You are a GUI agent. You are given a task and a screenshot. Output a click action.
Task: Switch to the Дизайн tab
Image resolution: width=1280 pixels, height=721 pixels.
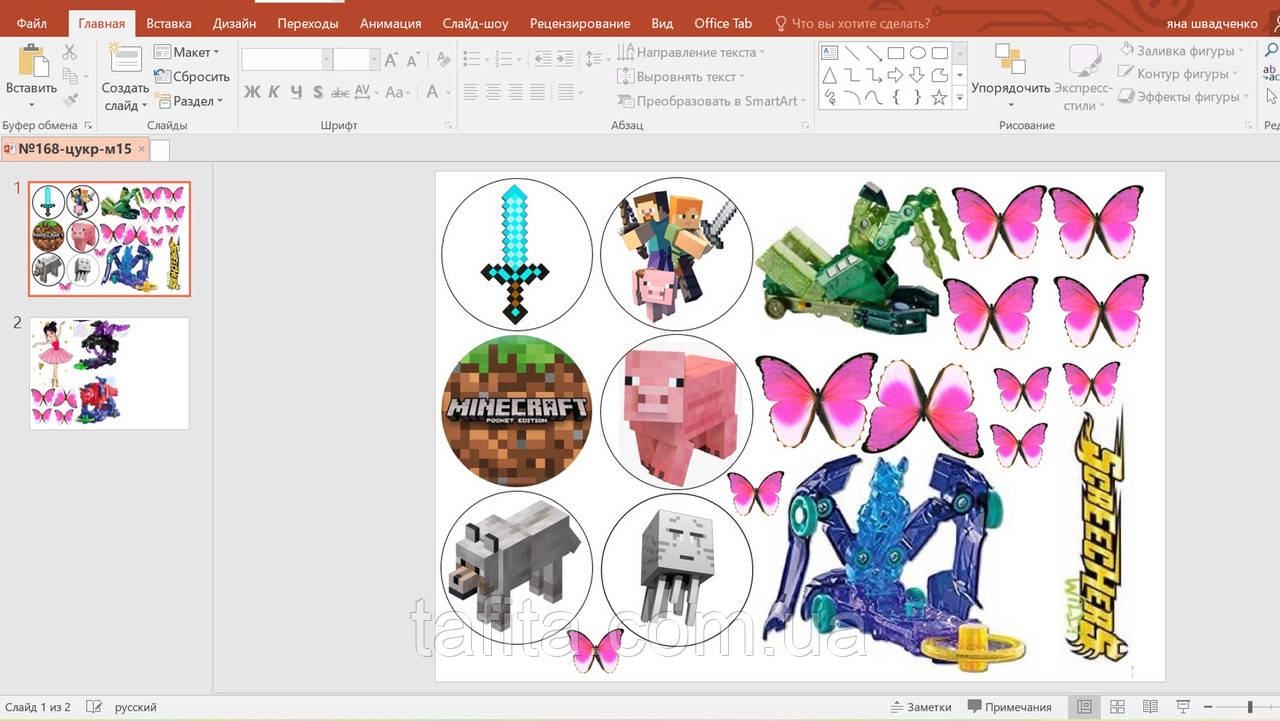tap(234, 23)
